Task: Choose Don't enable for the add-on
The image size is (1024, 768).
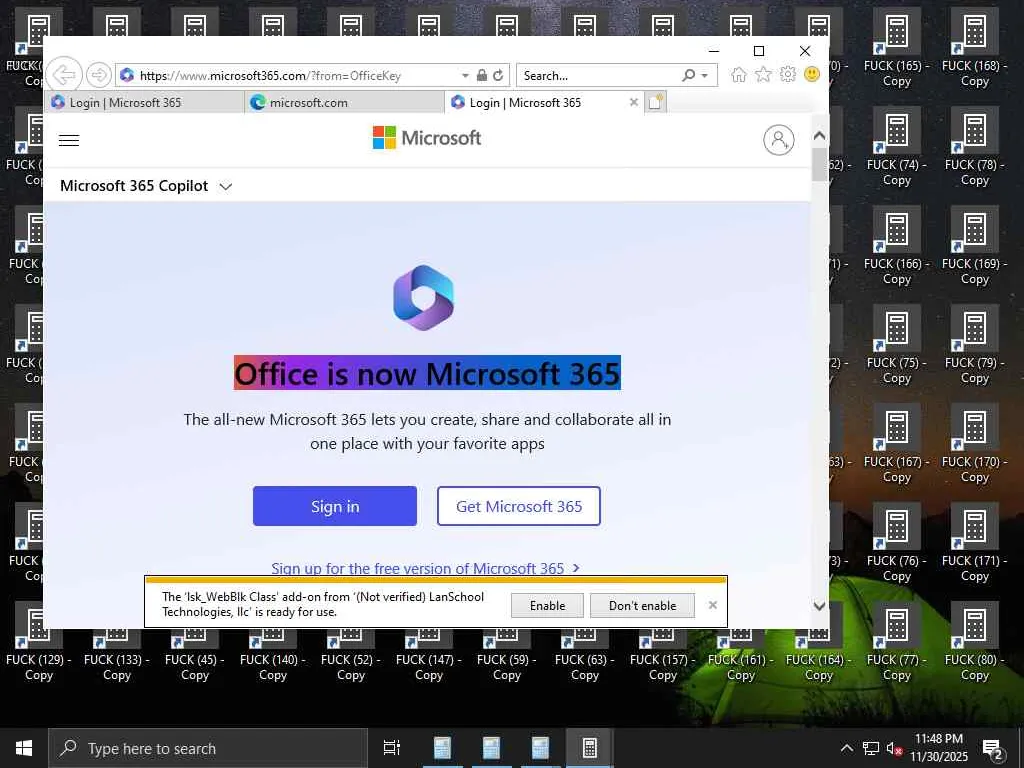Action: (643, 605)
